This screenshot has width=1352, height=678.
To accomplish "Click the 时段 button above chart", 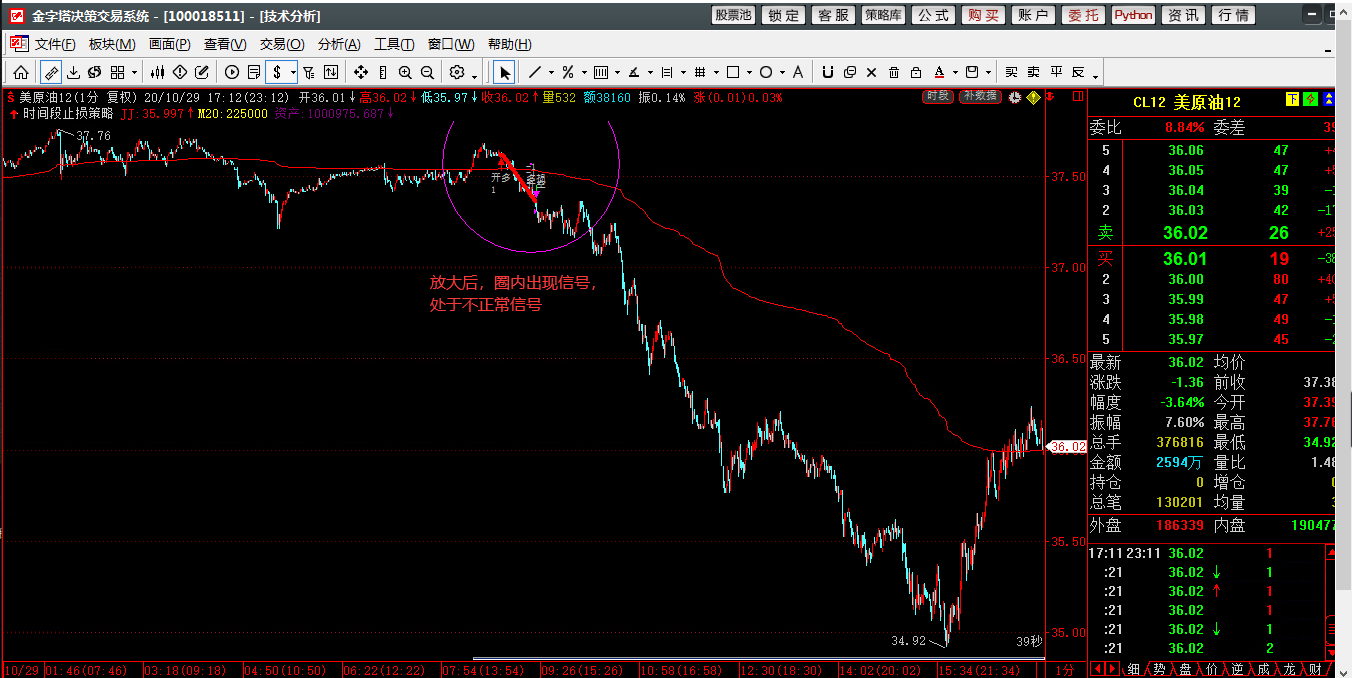I will coord(938,96).
